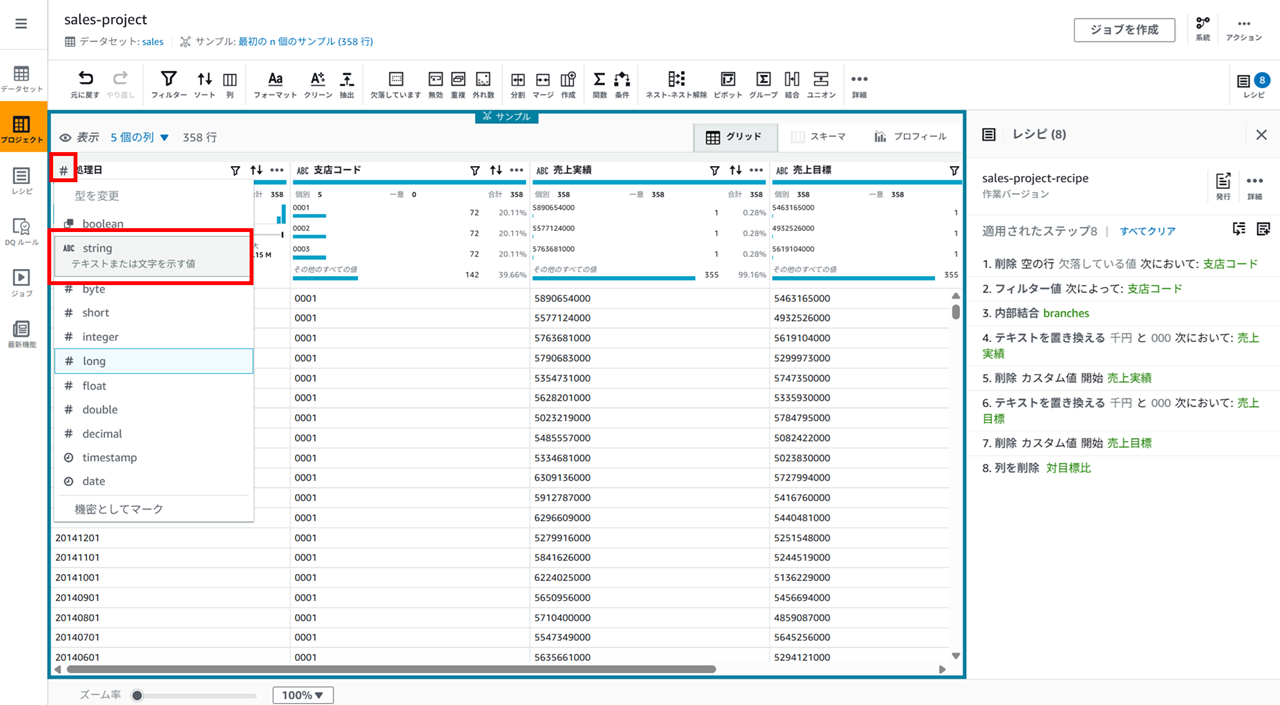Click Publish (発行) recipe icon
Image resolution: width=1280 pixels, height=705 pixels.
pyautogui.click(x=1223, y=185)
